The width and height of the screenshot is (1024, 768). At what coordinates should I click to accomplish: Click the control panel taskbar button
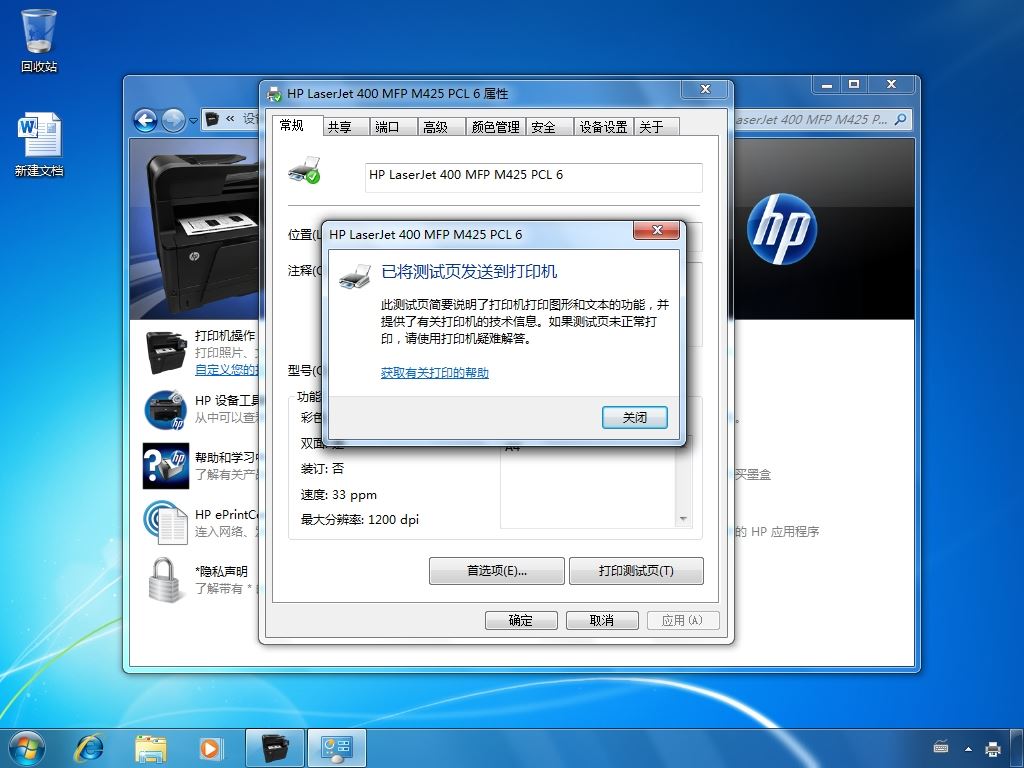point(337,748)
